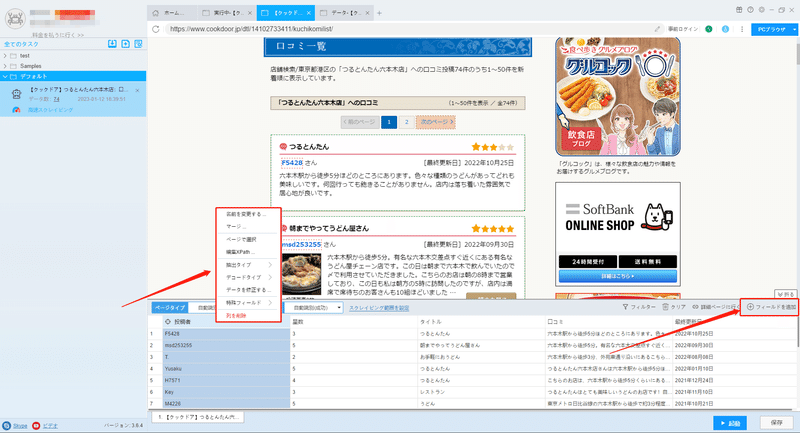Click the 料金を払うに行く link

(x=58, y=35)
